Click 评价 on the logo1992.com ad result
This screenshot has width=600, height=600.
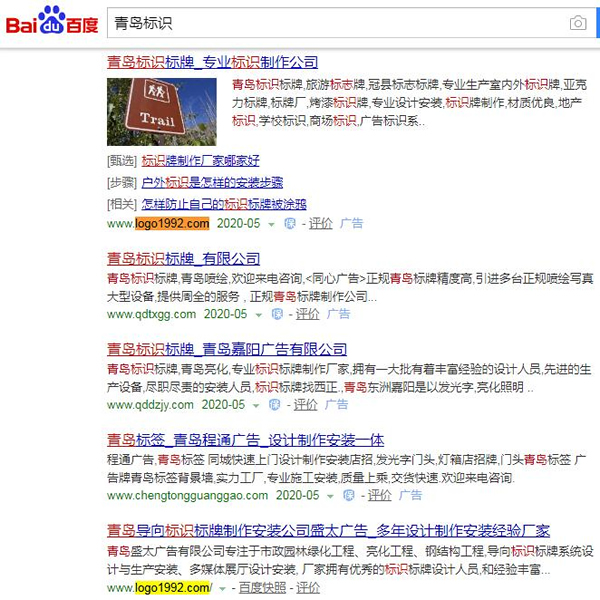coord(321,223)
